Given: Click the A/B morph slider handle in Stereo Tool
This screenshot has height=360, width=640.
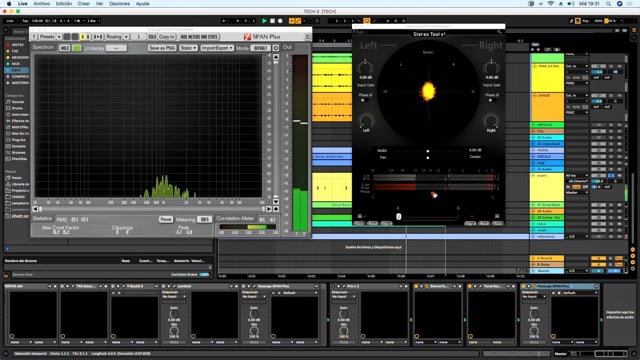Looking at the screenshot, I should (399, 217).
